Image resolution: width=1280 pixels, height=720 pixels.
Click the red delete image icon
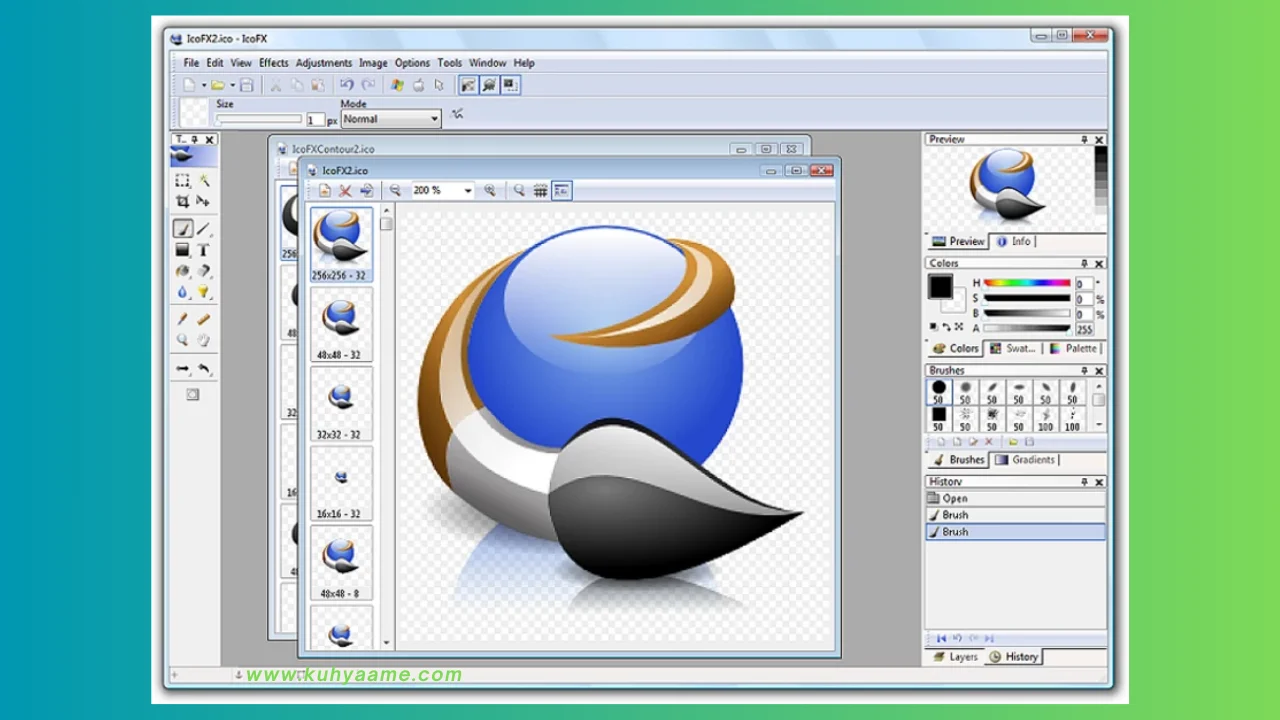point(345,190)
